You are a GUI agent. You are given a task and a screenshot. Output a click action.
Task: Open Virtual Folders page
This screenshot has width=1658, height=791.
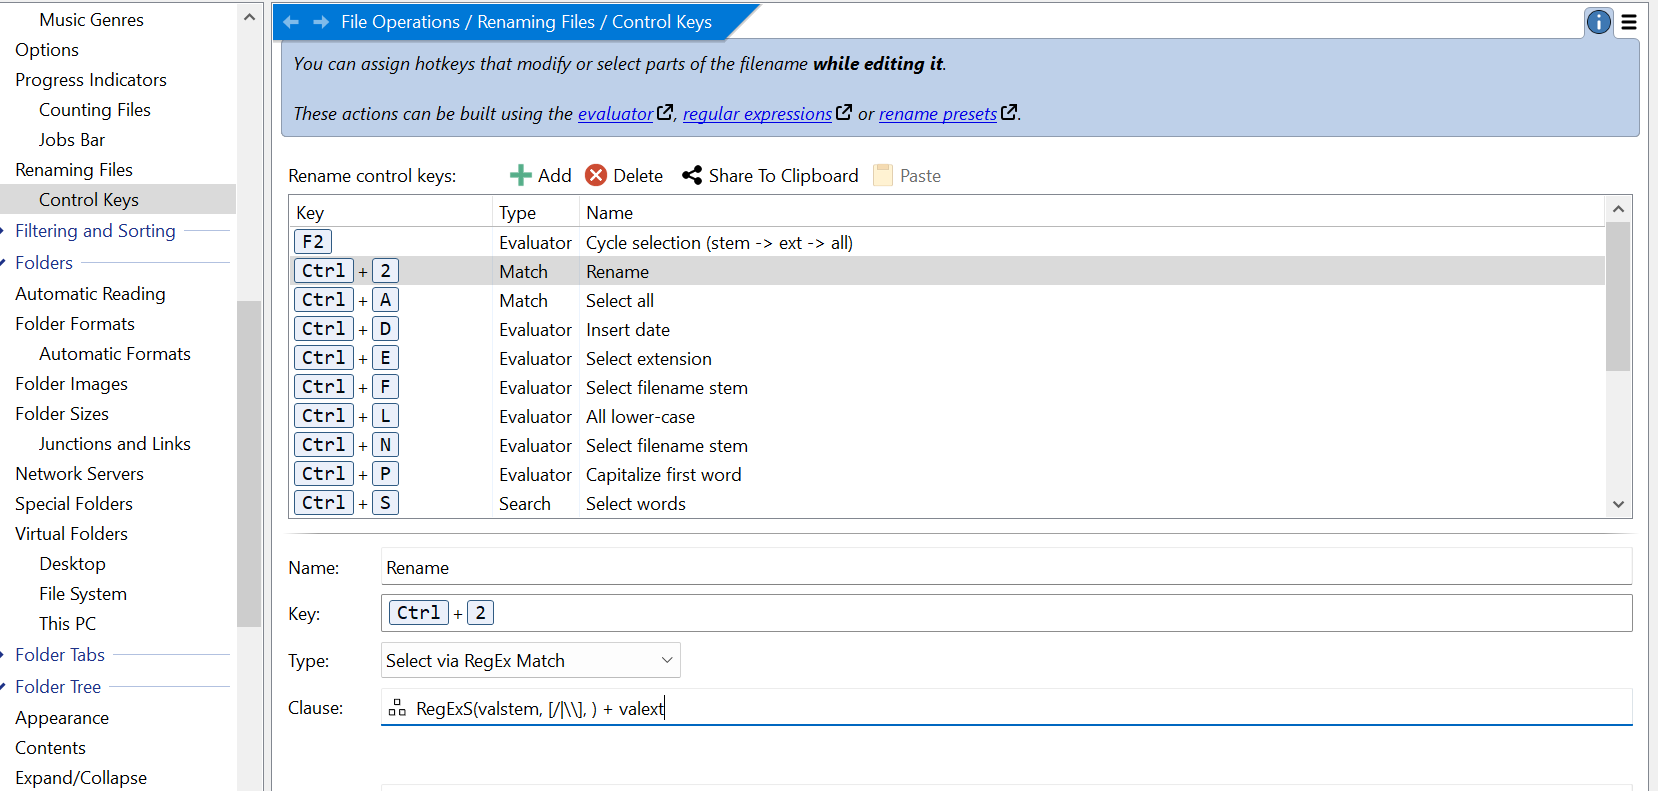72,534
